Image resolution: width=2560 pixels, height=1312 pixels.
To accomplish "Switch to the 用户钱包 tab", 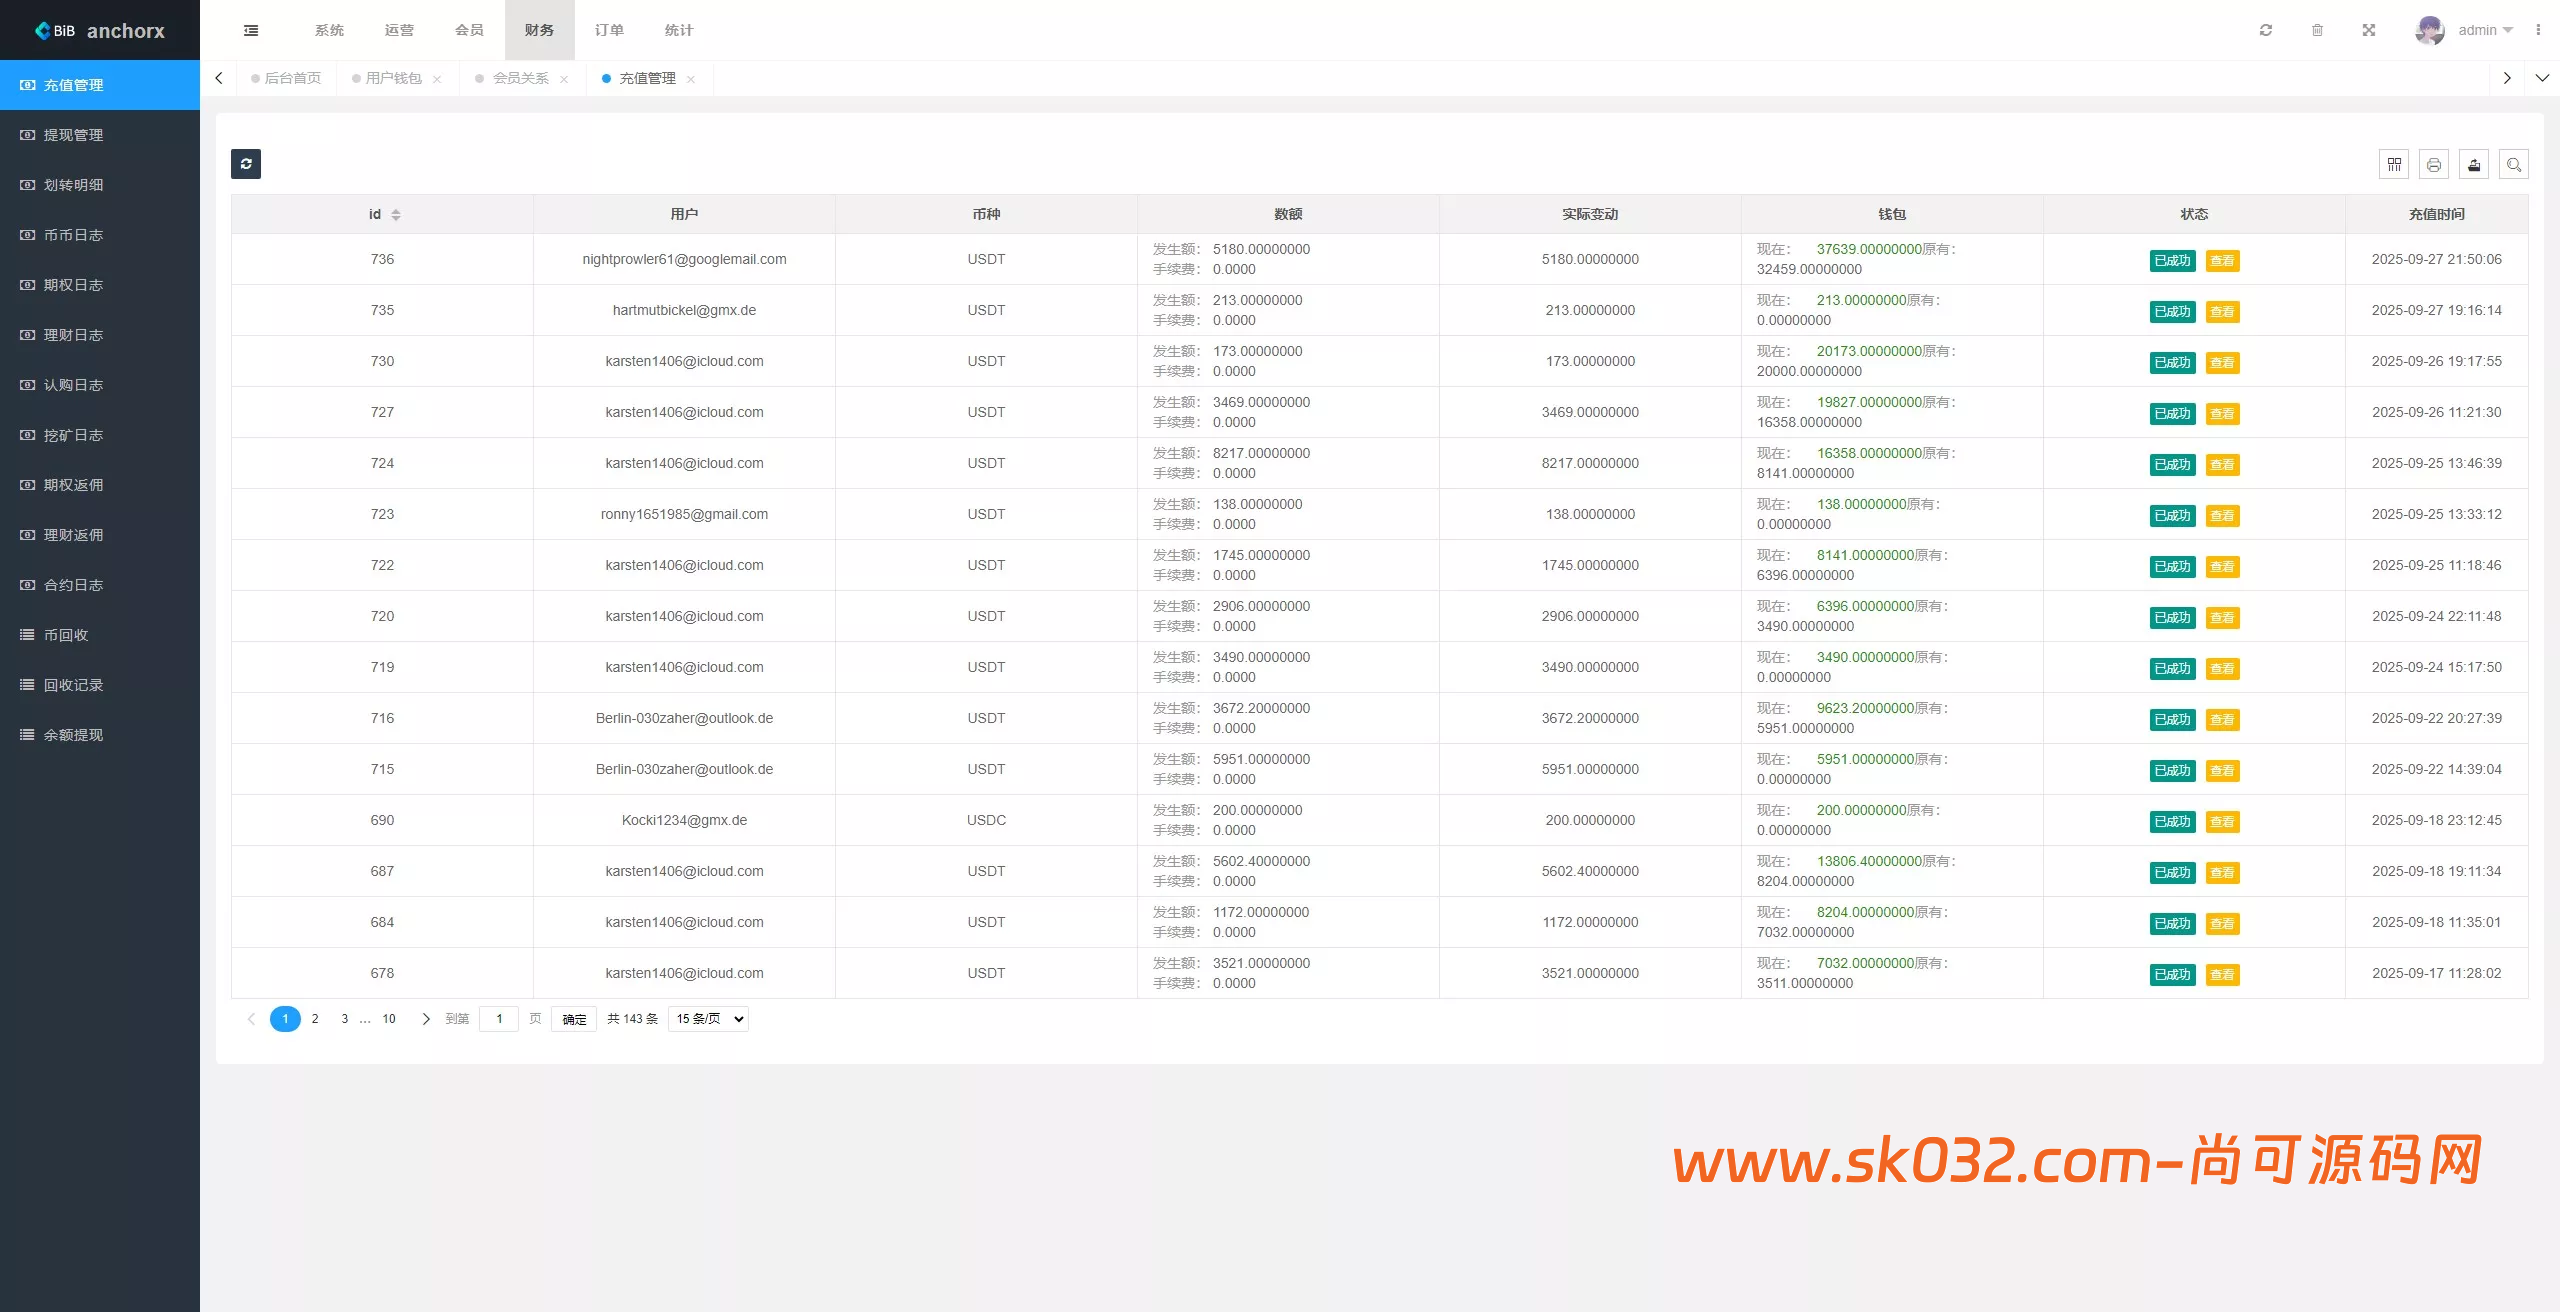I will (x=393, y=78).
